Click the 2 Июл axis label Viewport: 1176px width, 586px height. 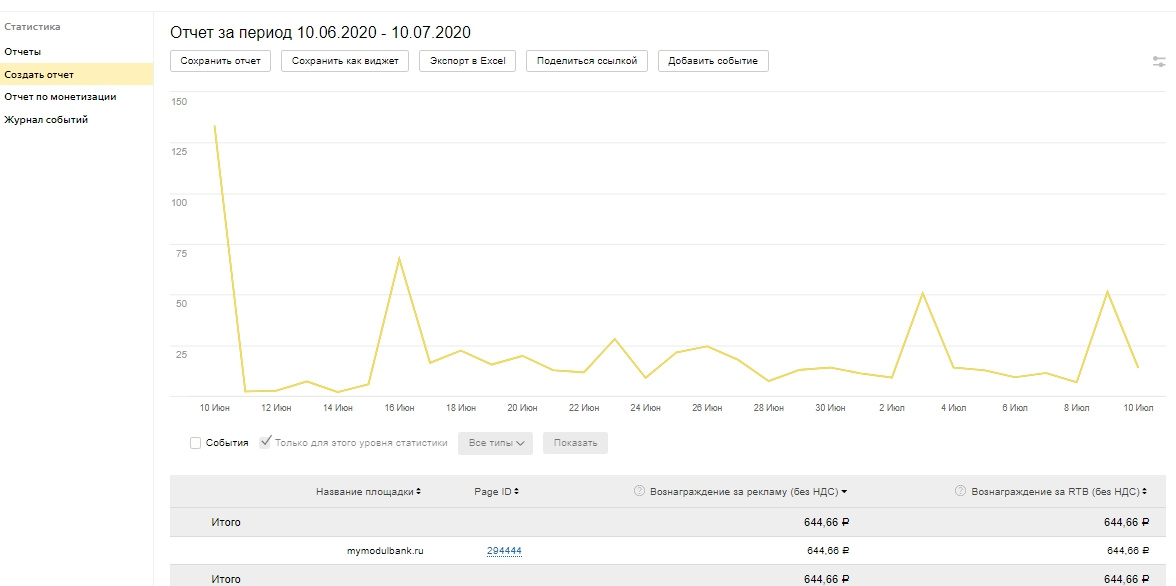coord(892,407)
